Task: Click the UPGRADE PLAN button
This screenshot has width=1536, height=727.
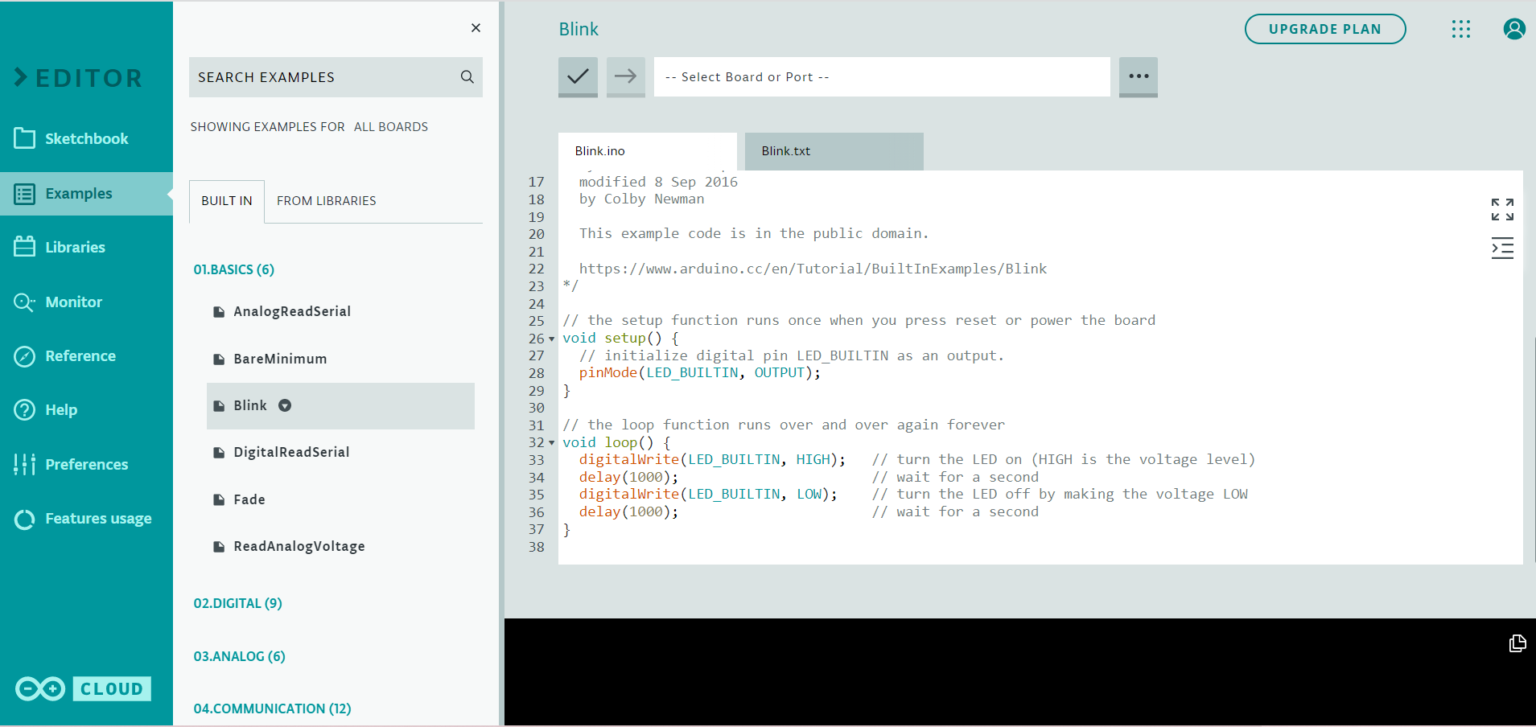Action: click(1325, 29)
